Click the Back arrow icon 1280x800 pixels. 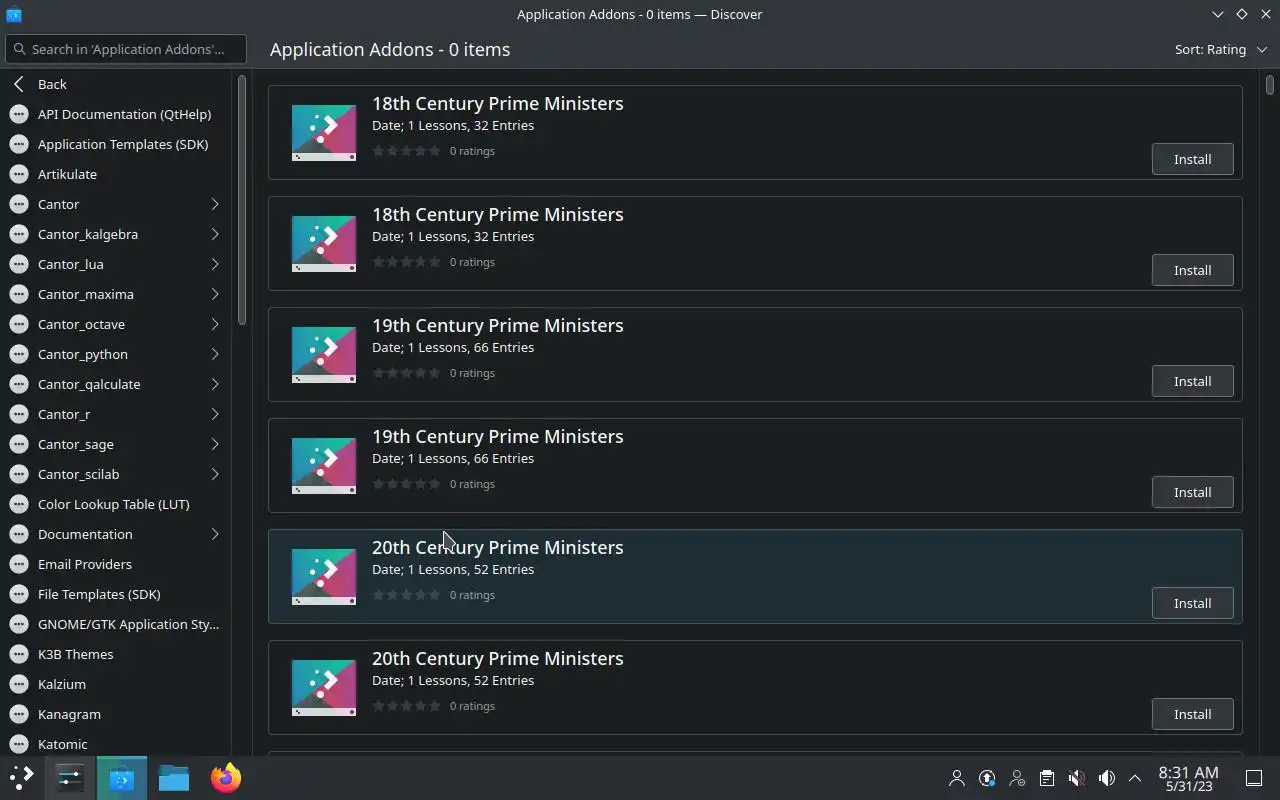point(19,84)
